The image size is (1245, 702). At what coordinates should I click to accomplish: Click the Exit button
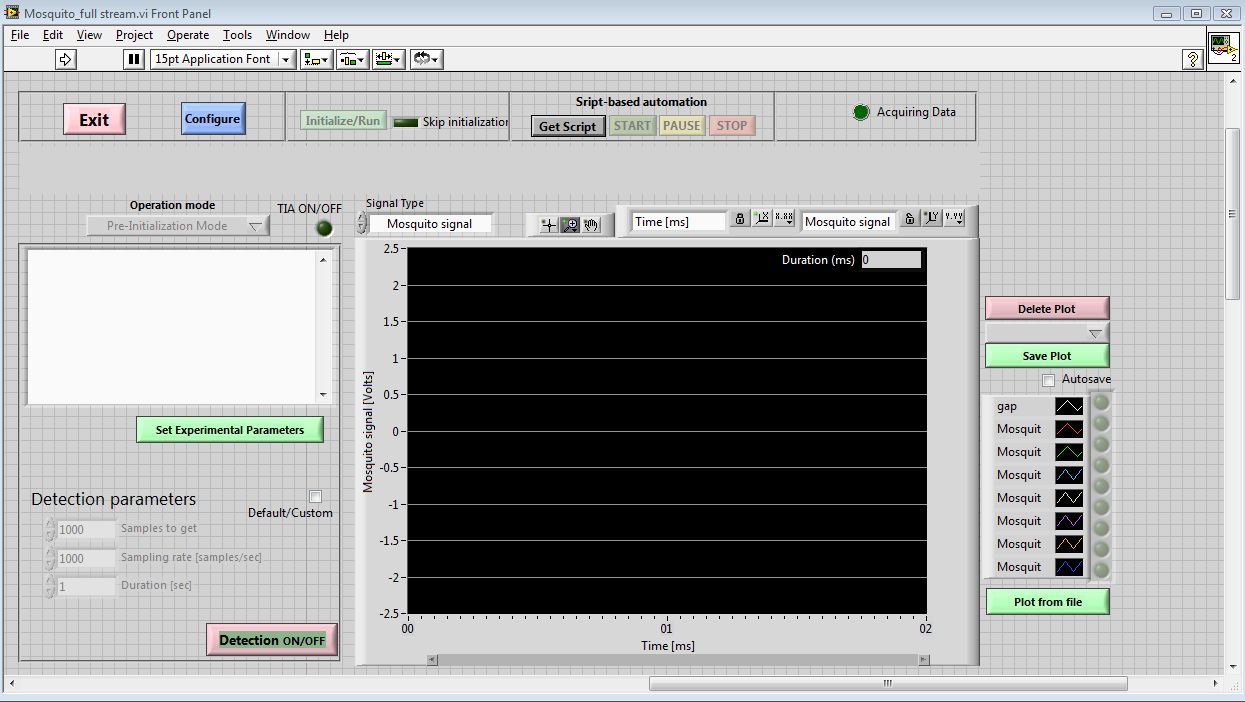(94, 120)
